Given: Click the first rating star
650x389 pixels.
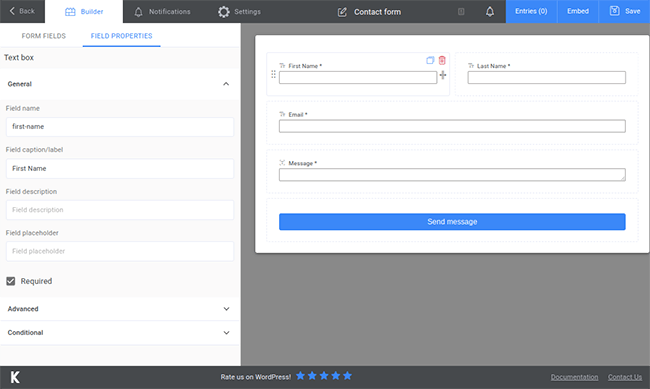Looking at the screenshot, I should [301, 376].
